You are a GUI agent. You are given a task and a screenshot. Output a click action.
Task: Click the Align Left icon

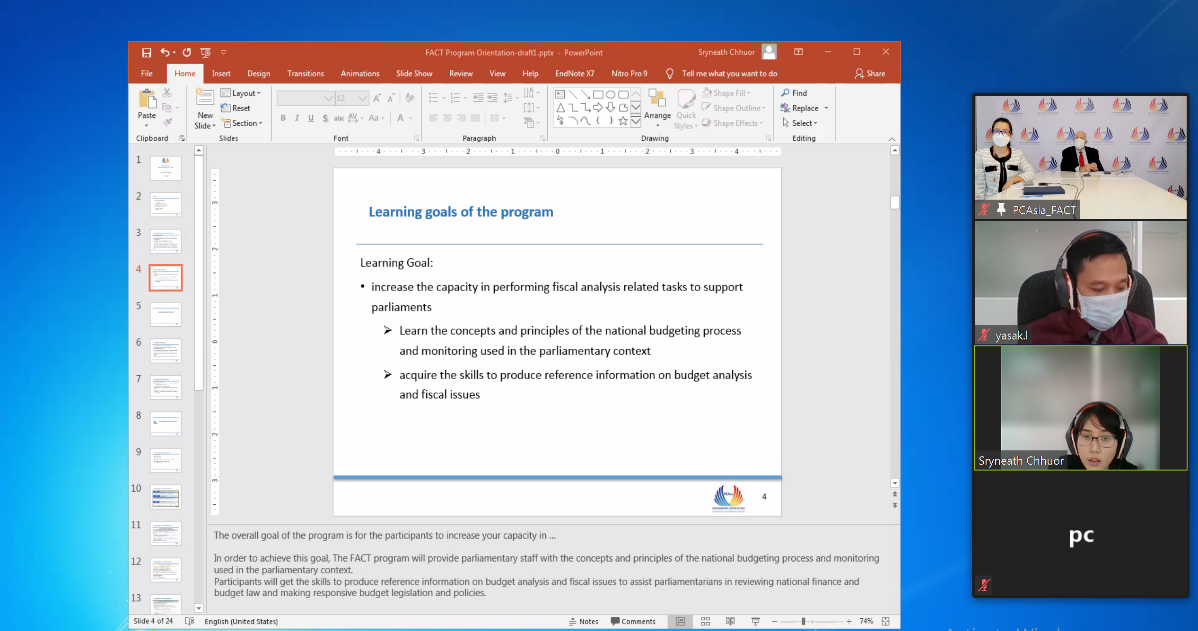[433, 118]
